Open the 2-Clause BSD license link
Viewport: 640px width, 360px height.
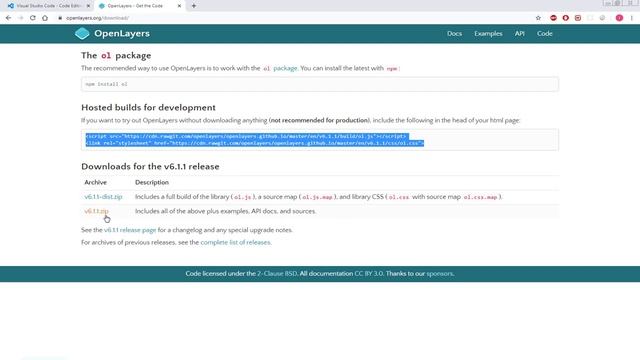[277, 273]
